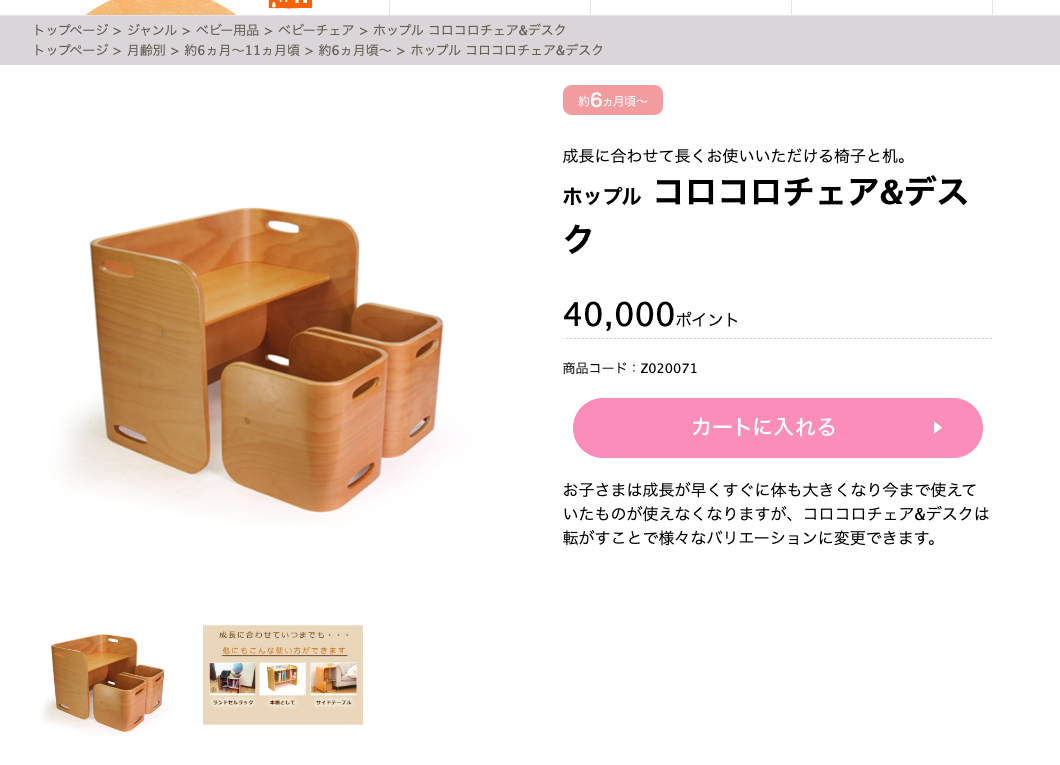Click ホップル コロコロチェア&デスク in second breadcrumb
1060x765 pixels.
click(x=506, y=50)
